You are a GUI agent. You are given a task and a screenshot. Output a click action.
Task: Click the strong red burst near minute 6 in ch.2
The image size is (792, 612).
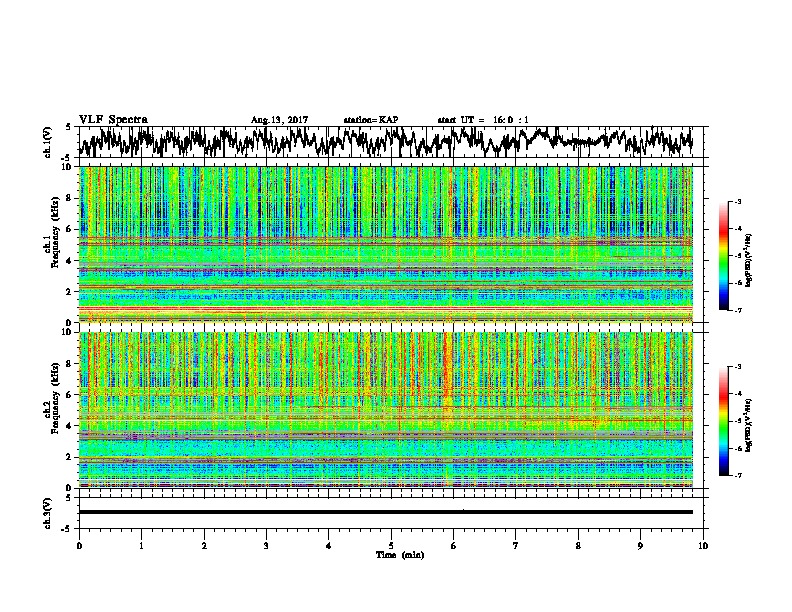coord(446,371)
